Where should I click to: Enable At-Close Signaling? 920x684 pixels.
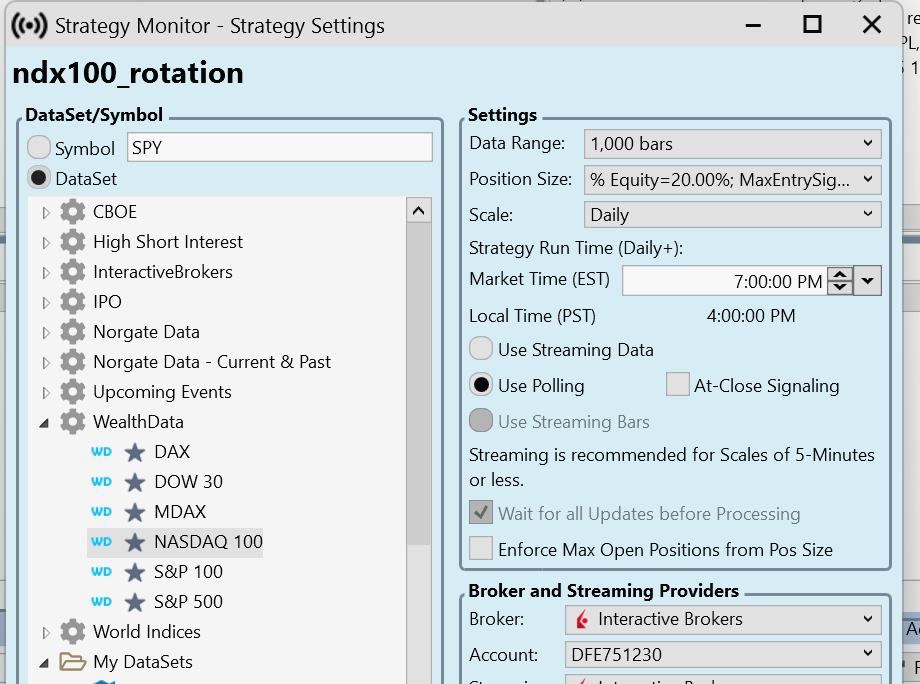pos(677,385)
